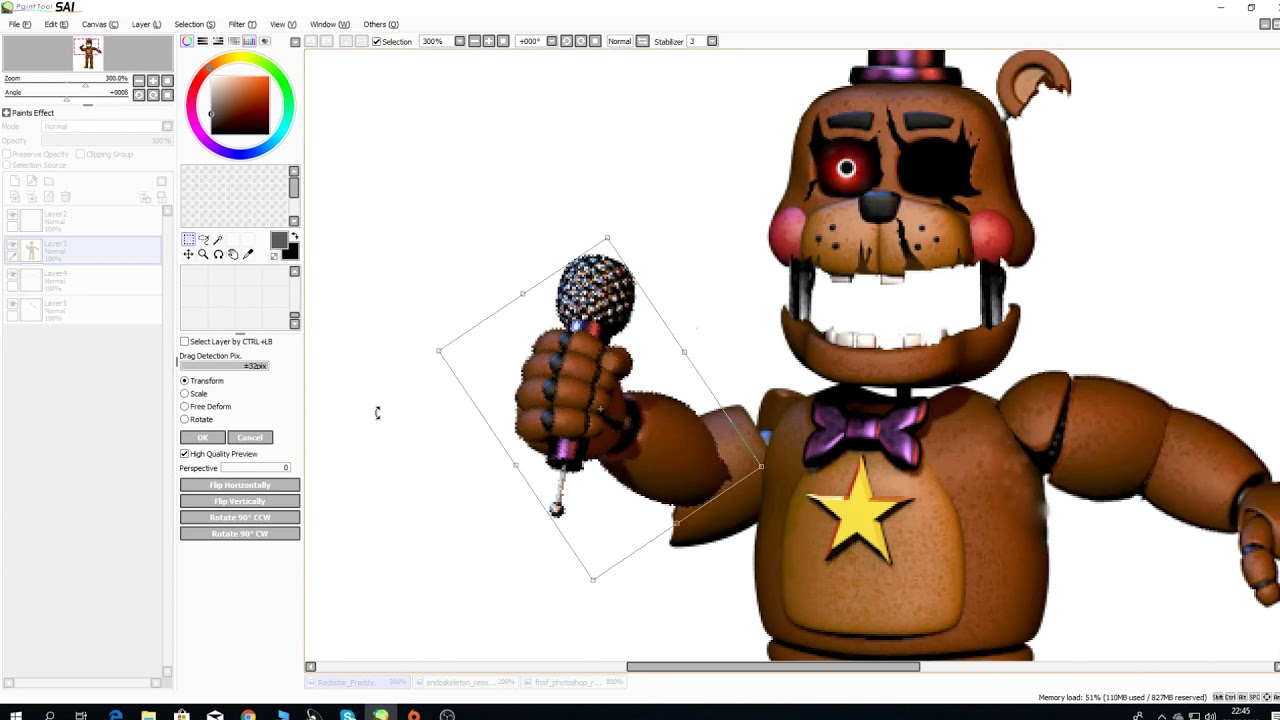1280x720 pixels.
Task: Click toolbar rotate counterclockwise button
Action: [x=566, y=41]
